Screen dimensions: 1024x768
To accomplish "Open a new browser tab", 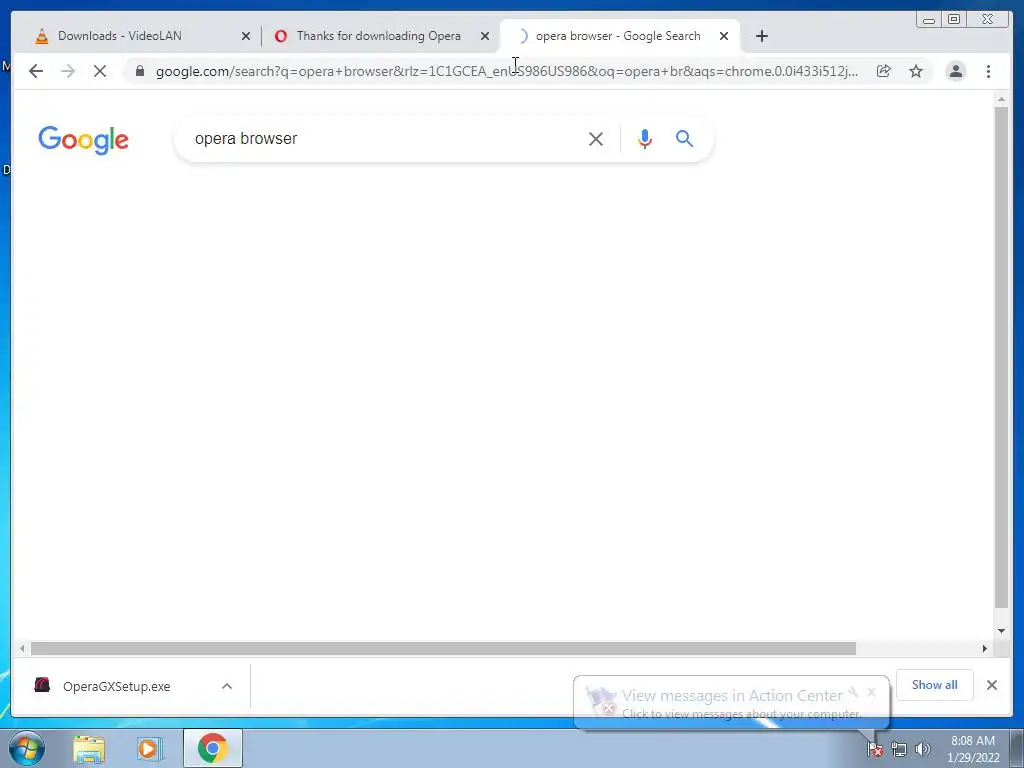I will point(761,36).
